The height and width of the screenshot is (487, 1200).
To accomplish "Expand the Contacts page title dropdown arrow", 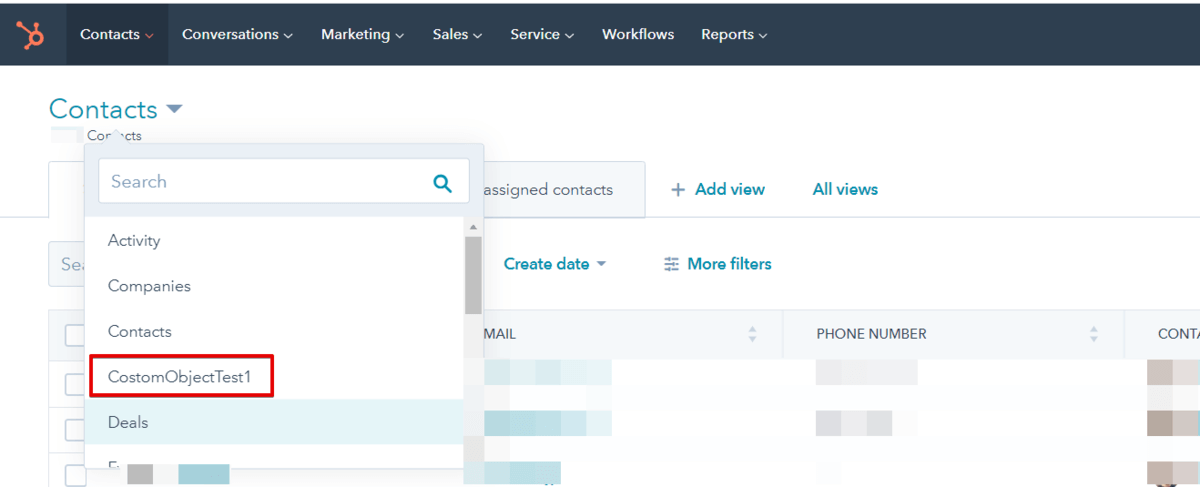I will click(x=175, y=109).
